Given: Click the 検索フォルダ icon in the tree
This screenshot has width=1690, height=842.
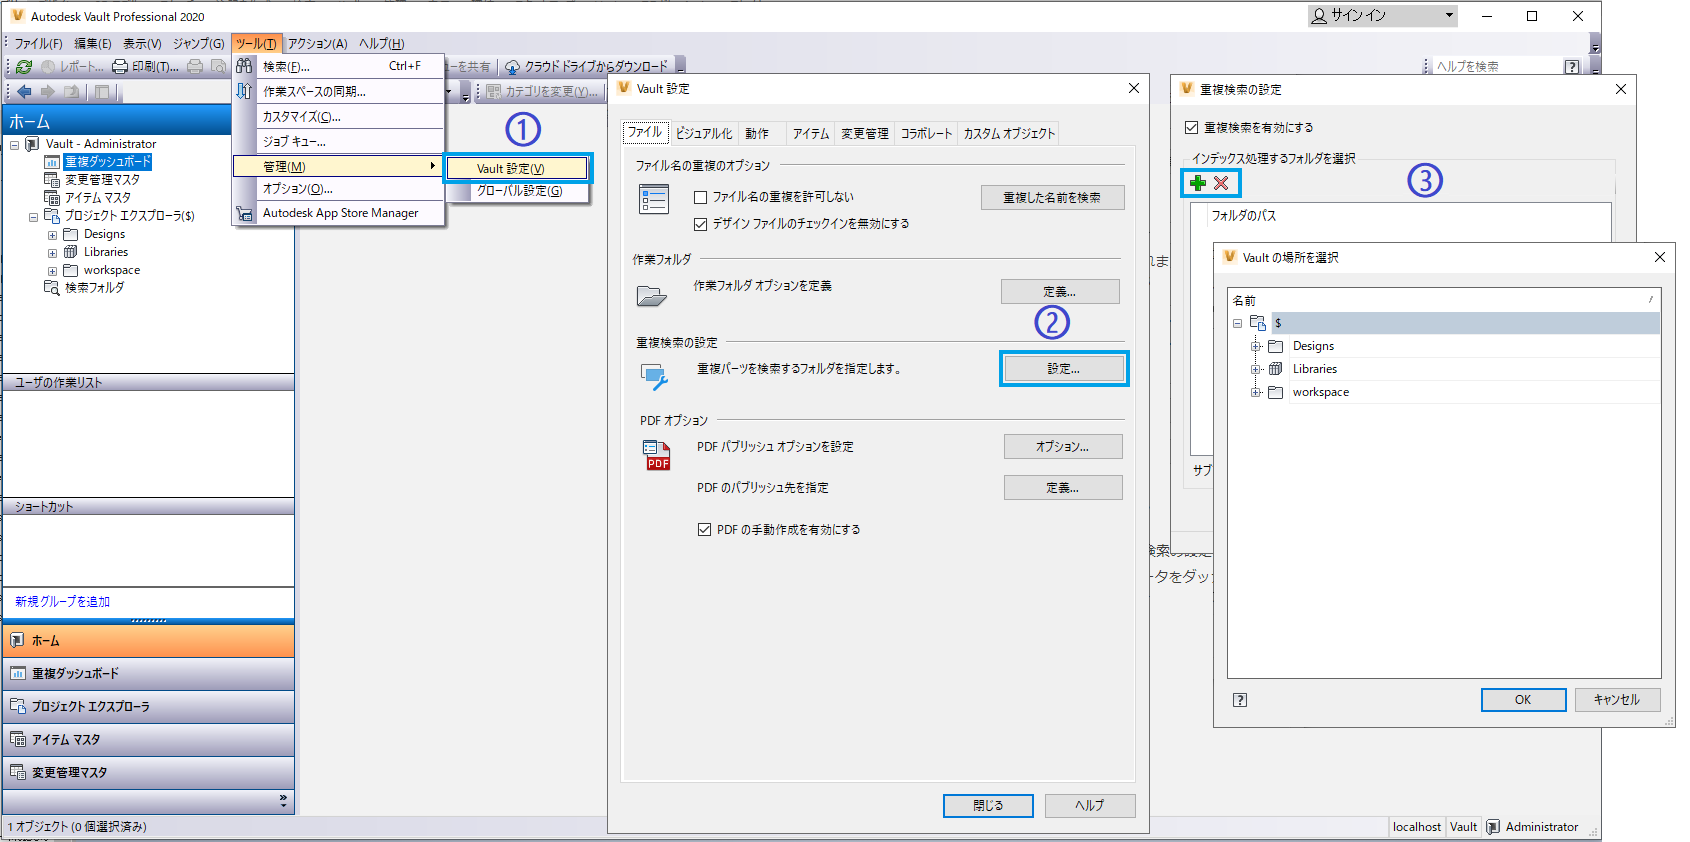Looking at the screenshot, I should pos(52,288).
